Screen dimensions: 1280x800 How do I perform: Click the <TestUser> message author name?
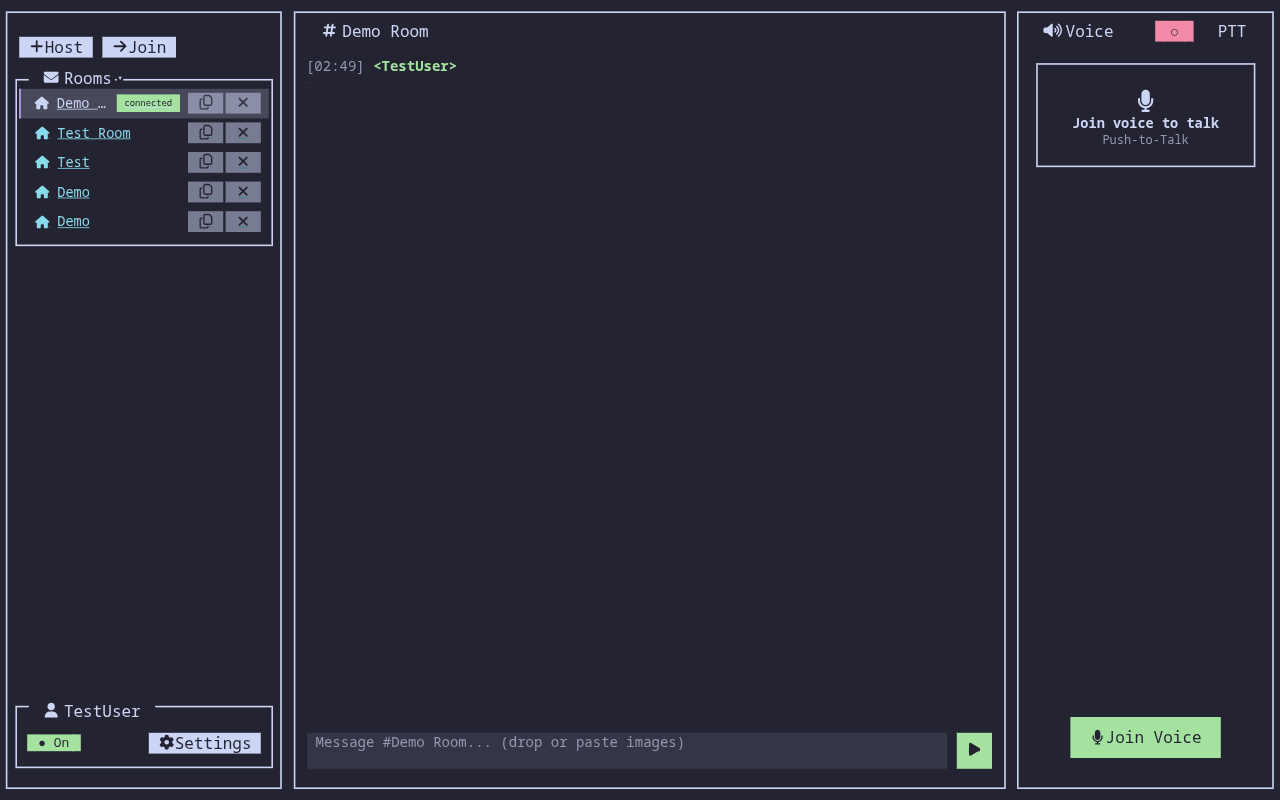click(415, 66)
